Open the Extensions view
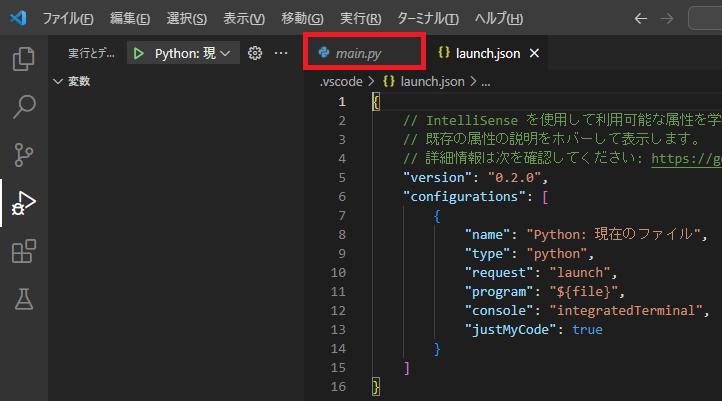 (x=23, y=251)
